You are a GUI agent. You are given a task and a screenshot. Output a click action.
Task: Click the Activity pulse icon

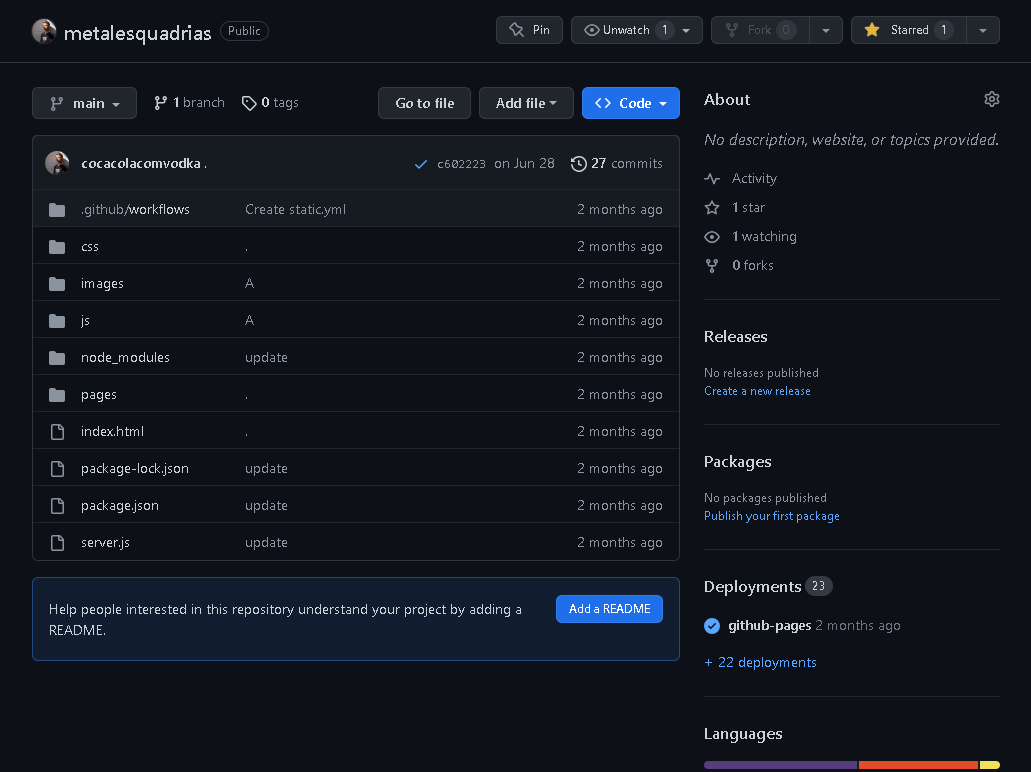[x=712, y=178]
